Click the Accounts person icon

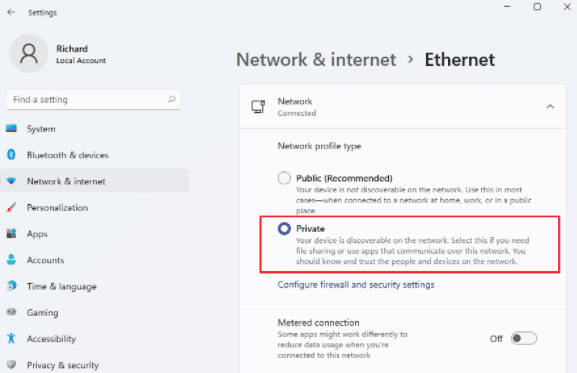[11, 260]
